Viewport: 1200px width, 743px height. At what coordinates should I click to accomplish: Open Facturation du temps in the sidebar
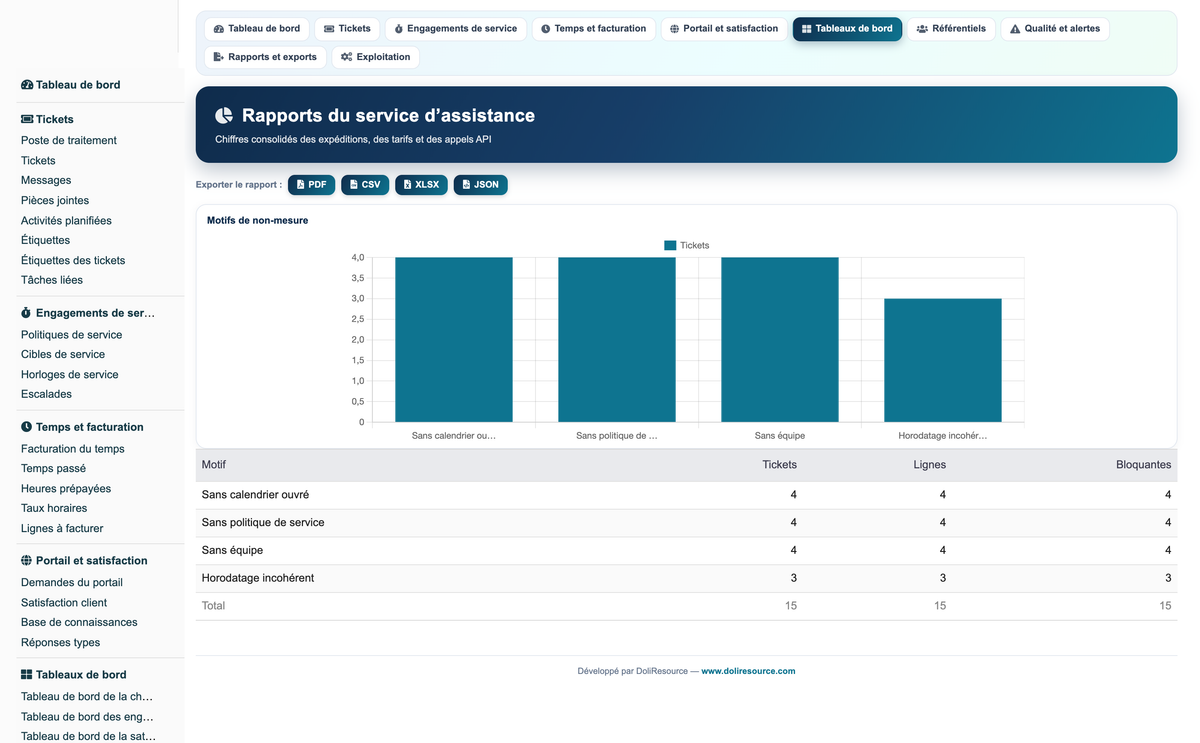pos(73,449)
